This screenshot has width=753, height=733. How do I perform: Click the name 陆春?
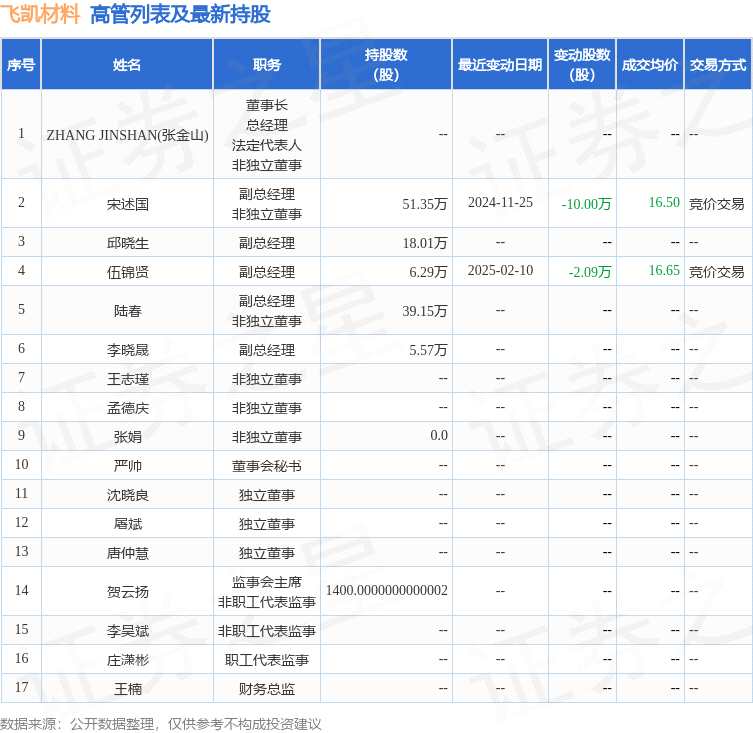128,311
